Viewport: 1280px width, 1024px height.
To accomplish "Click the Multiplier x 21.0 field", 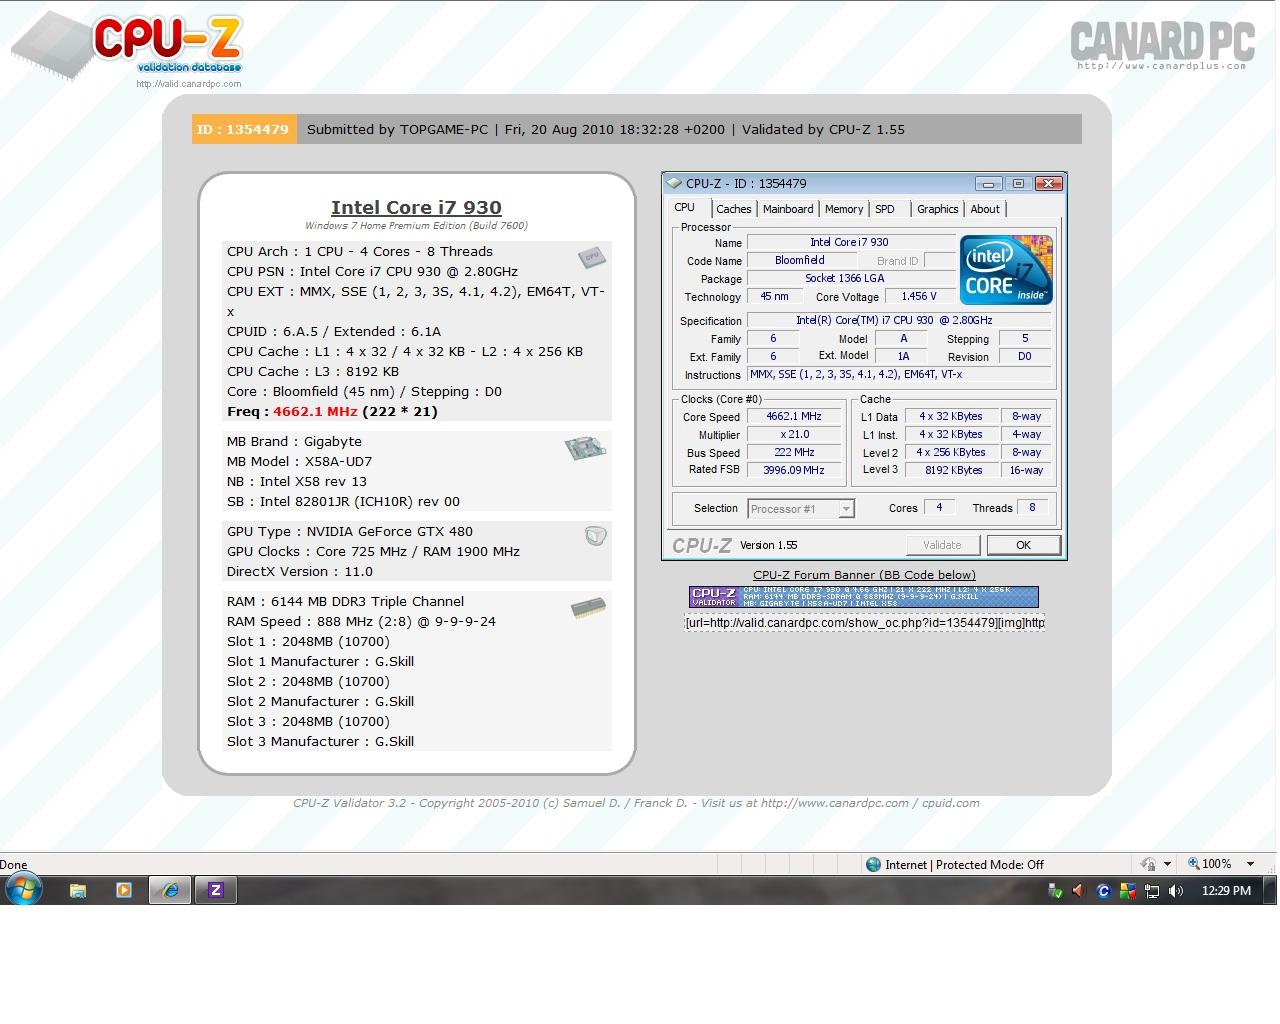I will 794,435.
